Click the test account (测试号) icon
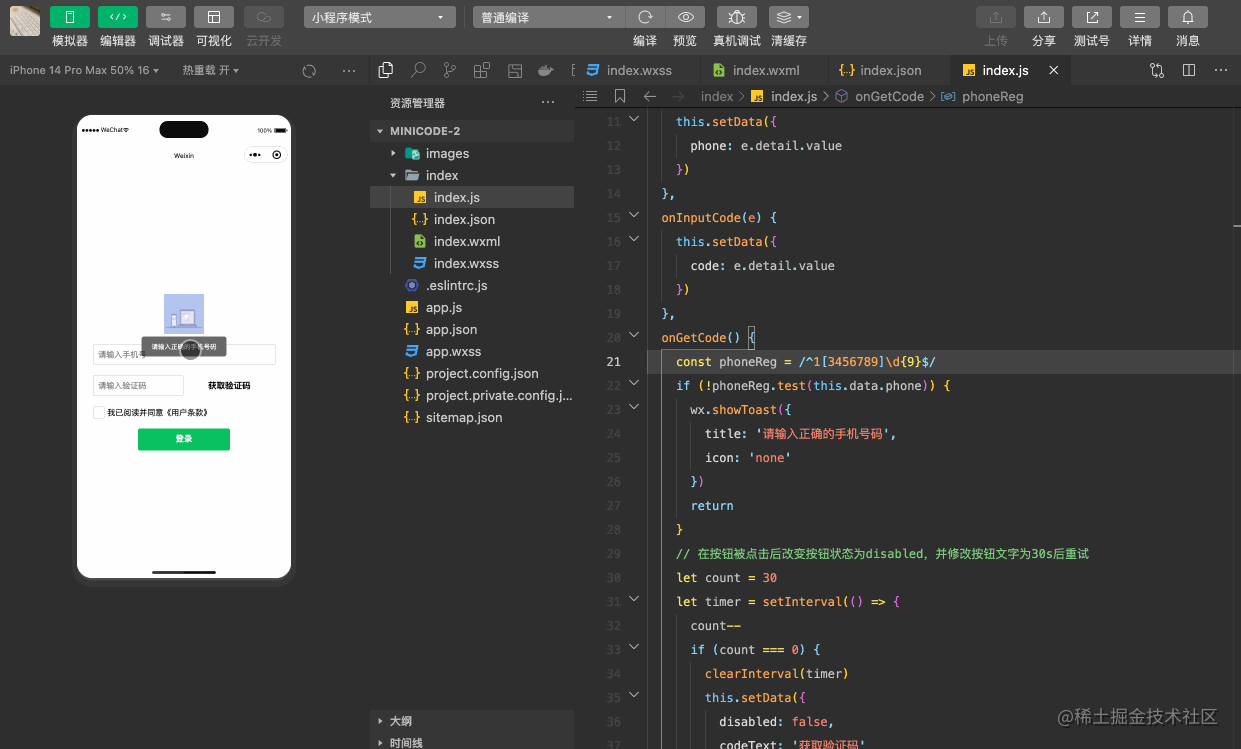Image resolution: width=1241 pixels, height=749 pixels. pyautogui.click(x=1092, y=18)
